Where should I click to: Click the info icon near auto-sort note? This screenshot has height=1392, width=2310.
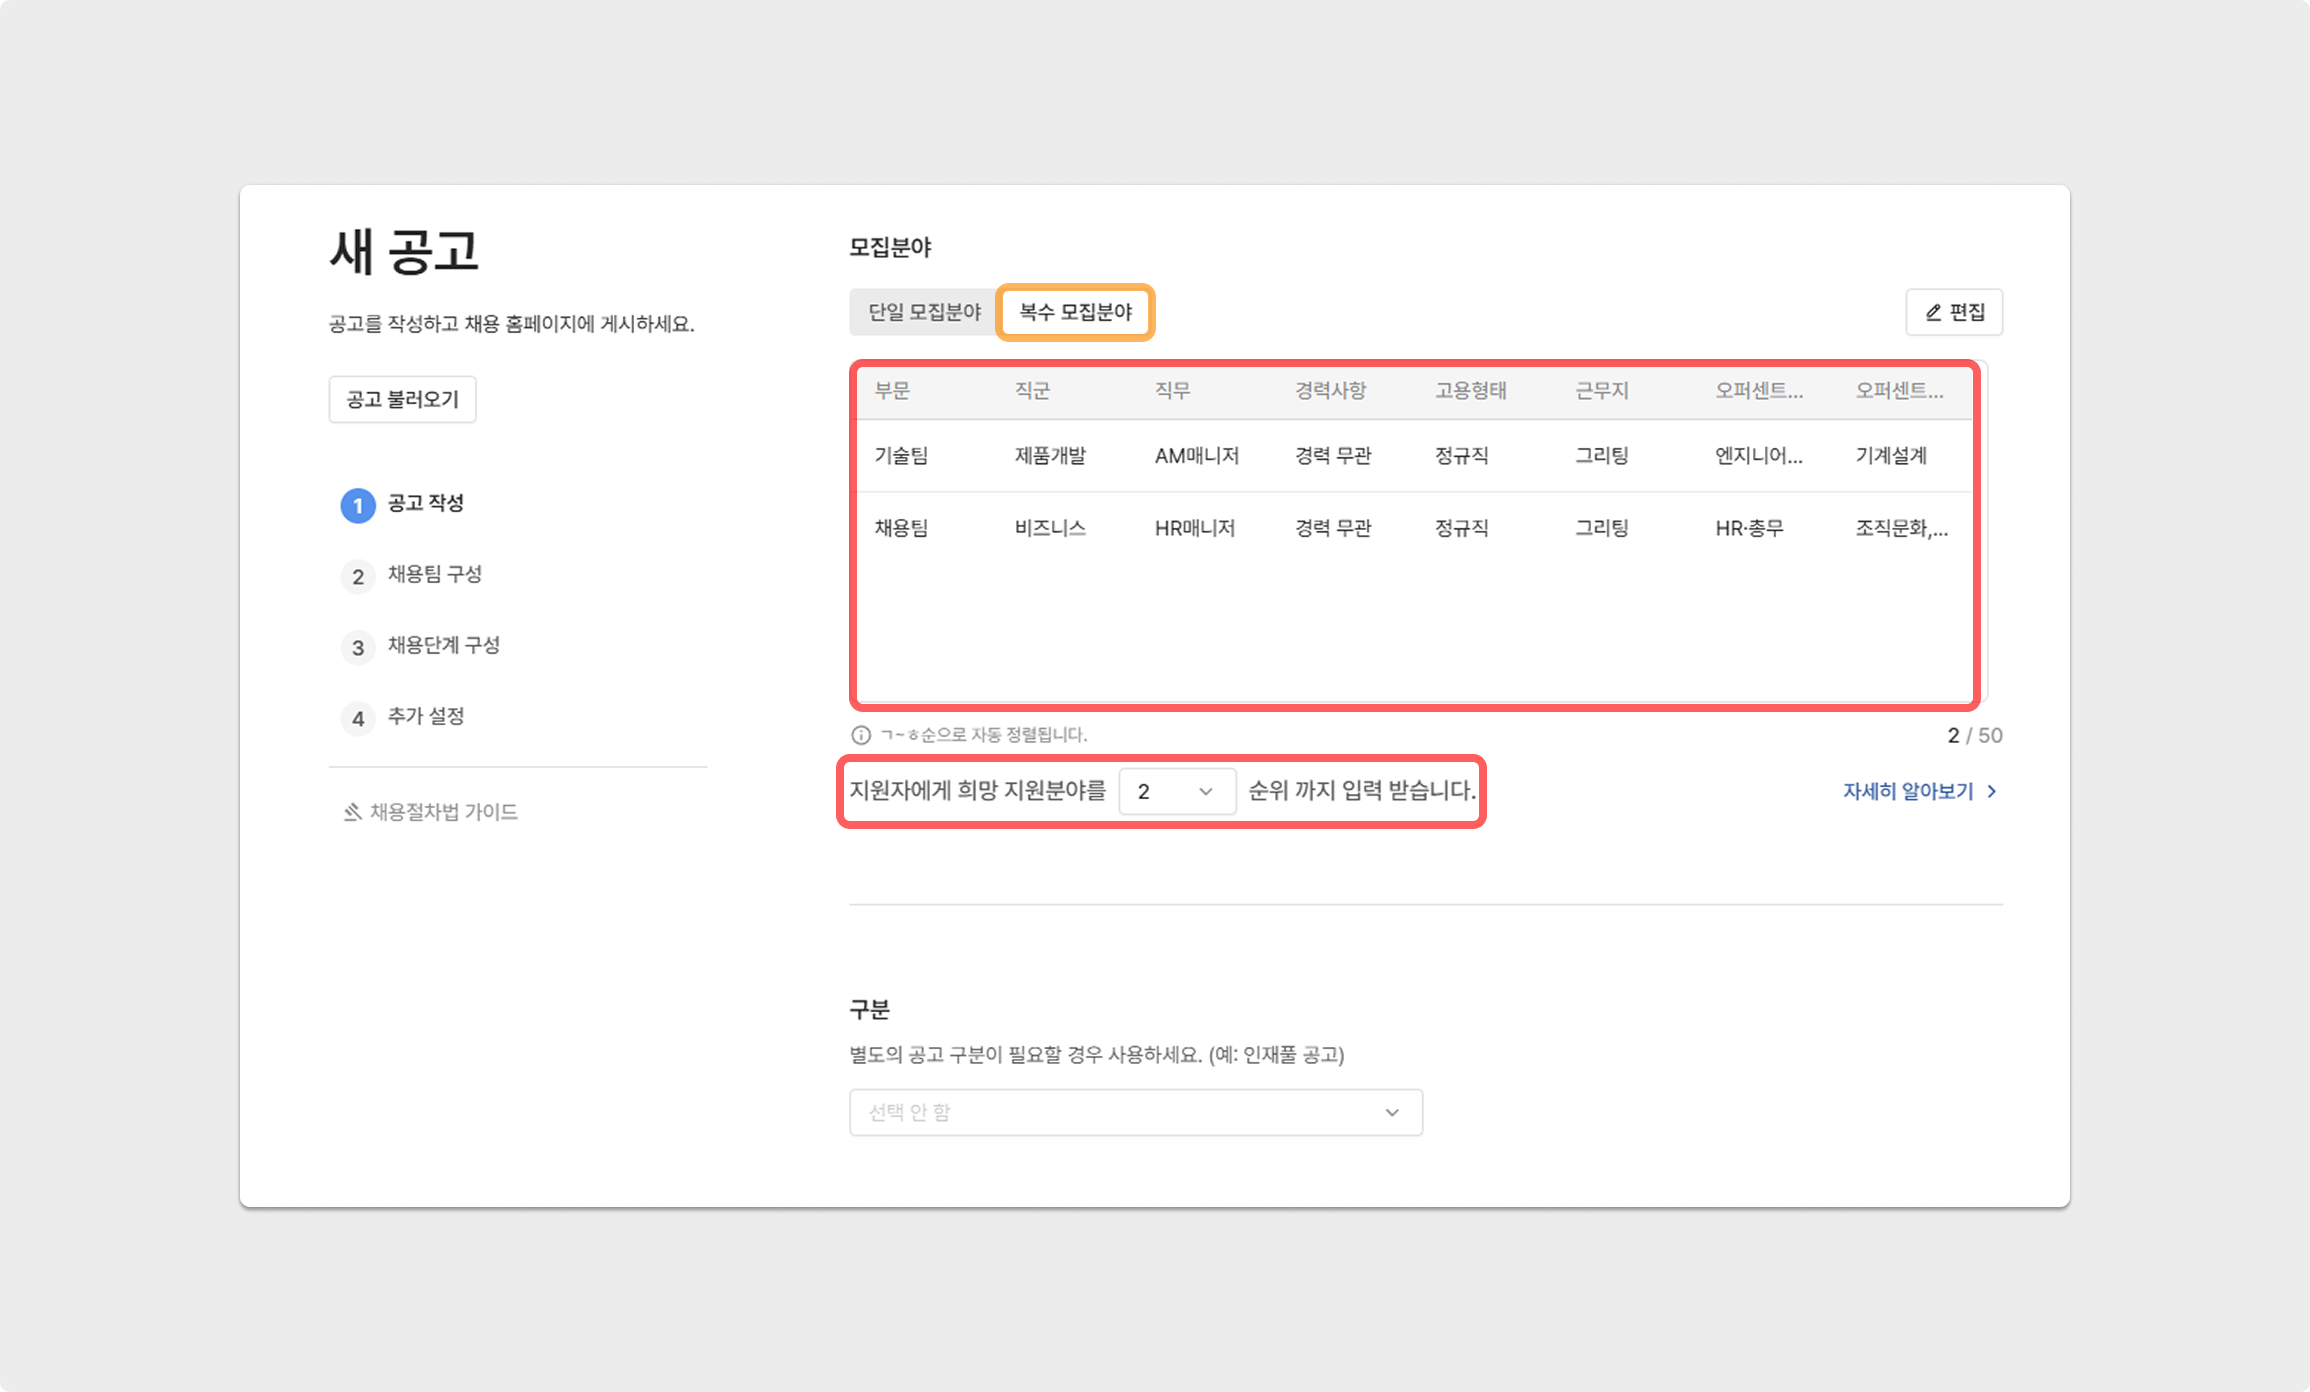coord(860,735)
